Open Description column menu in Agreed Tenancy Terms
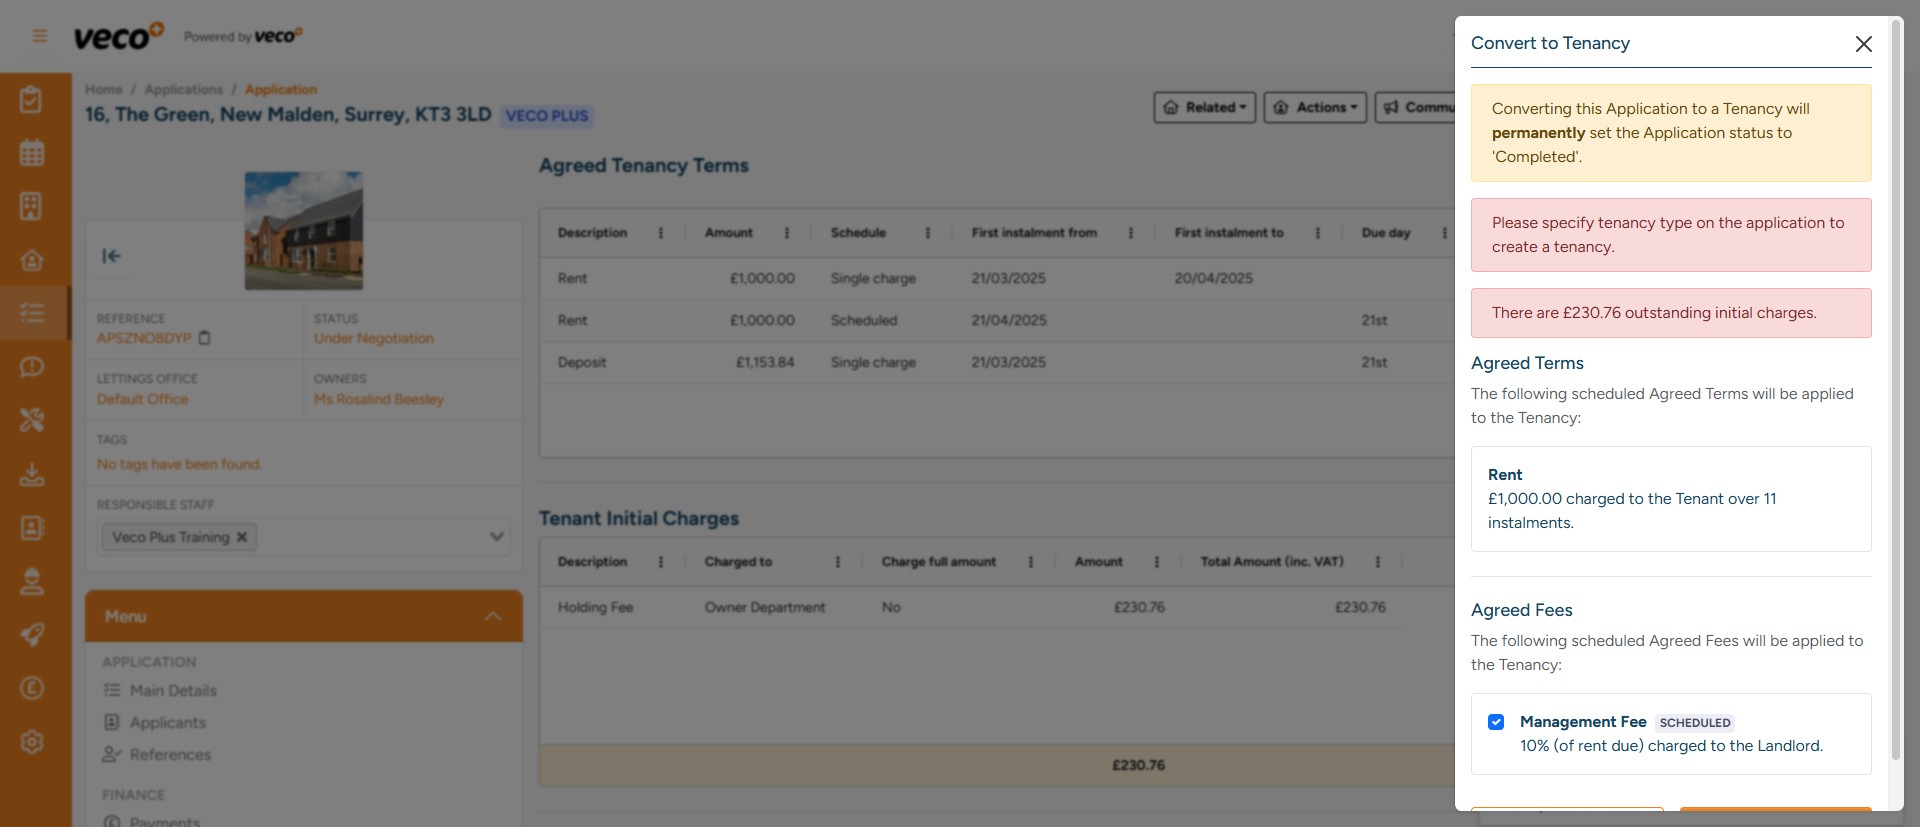Screen dimensions: 1920x827 tap(661, 233)
